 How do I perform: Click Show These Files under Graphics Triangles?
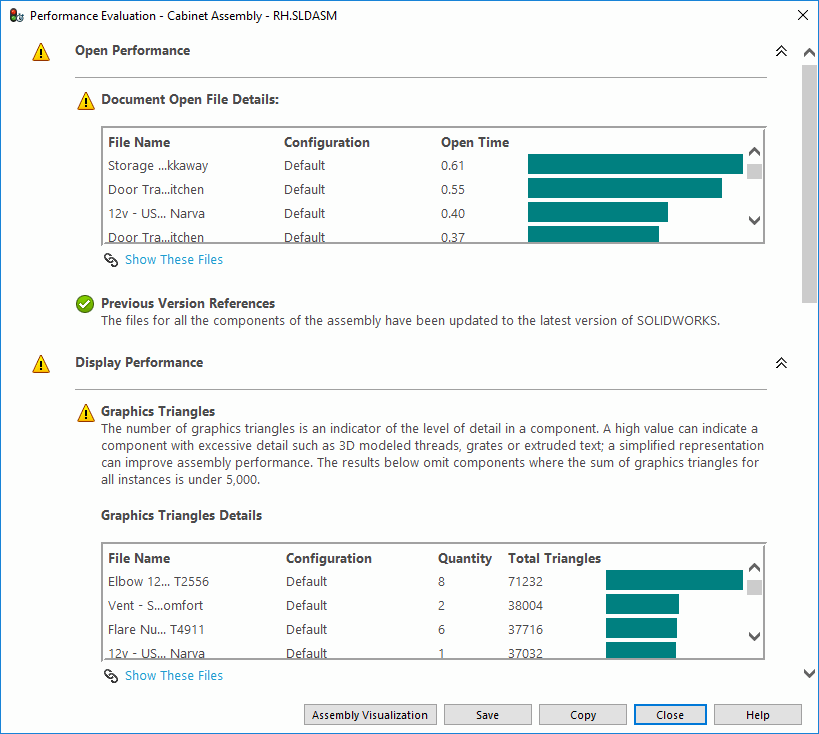click(x=174, y=676)
